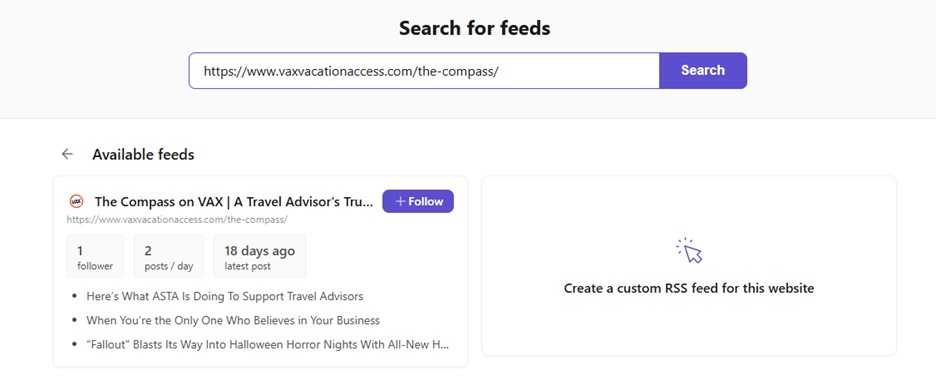Click the plus icon in Follow button
Screen dimensions: 936x390
pos(401,201)
